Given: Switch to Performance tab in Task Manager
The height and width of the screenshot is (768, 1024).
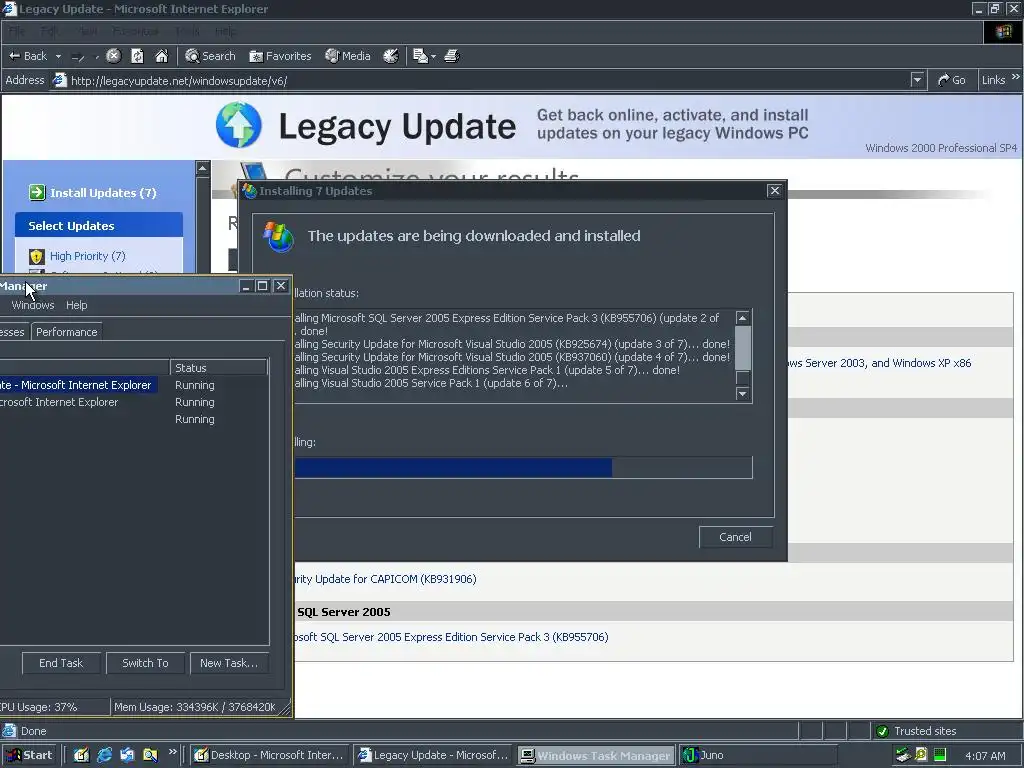Looking at the screenshot, I should [x=67, y=332].
